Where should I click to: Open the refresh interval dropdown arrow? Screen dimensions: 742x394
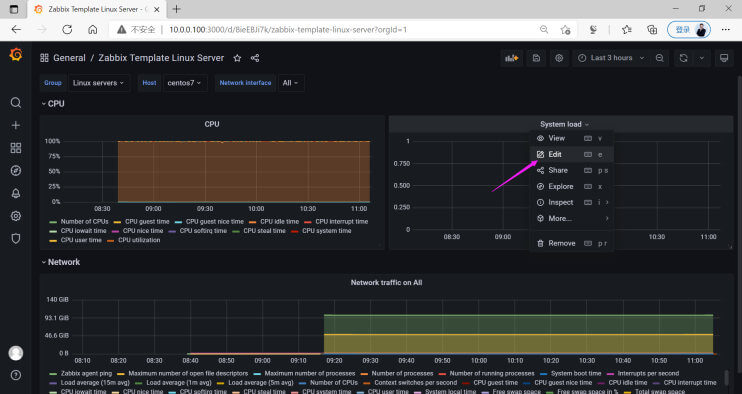[x=702, y=58]
